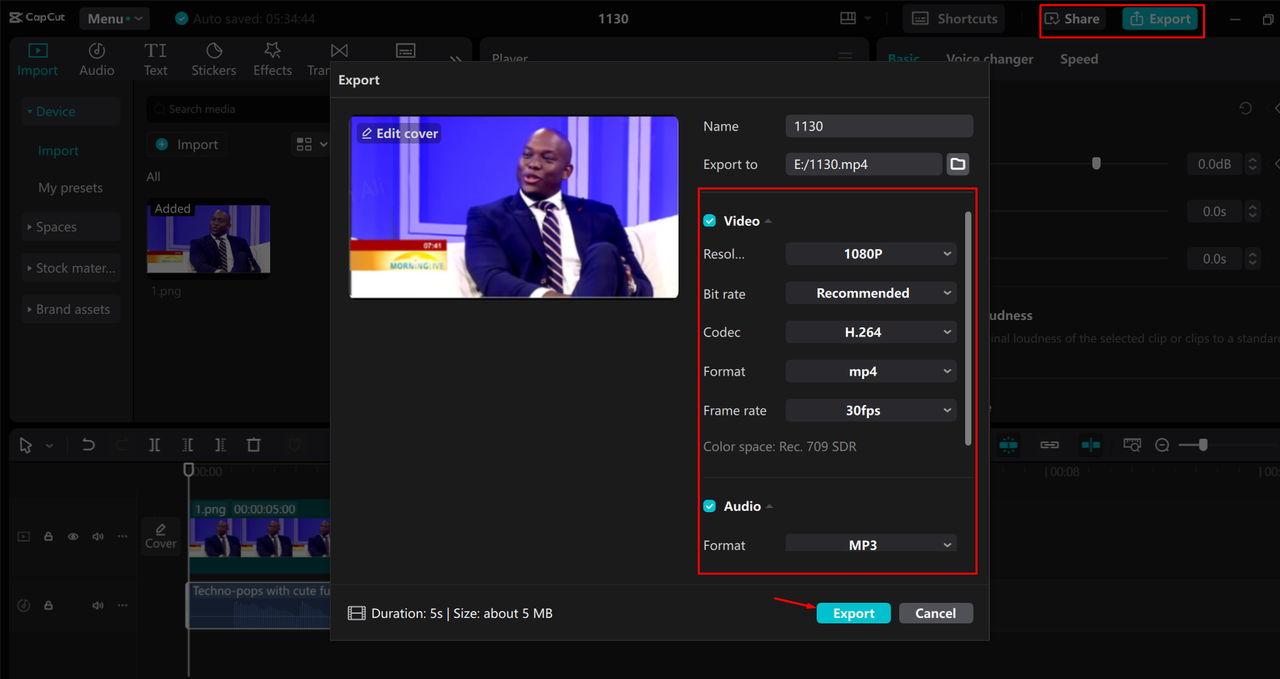Screen dimensions: 1280x679
Task: Click the Delete trash icon in timeline
Action: (x=254, y=445)
